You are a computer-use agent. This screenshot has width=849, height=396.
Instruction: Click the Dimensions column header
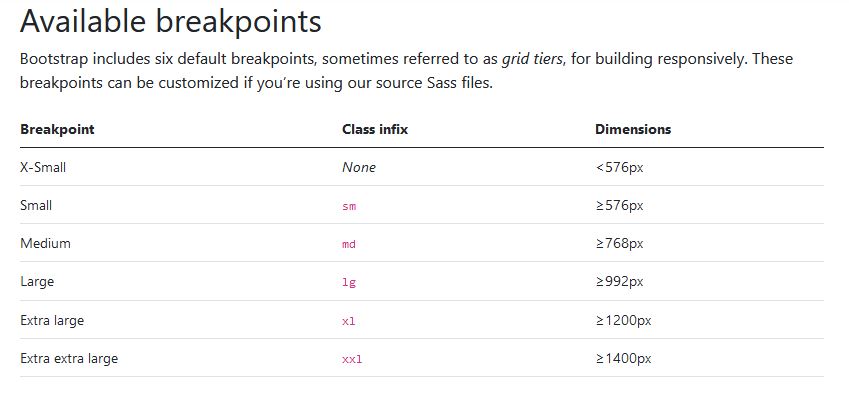633,129
